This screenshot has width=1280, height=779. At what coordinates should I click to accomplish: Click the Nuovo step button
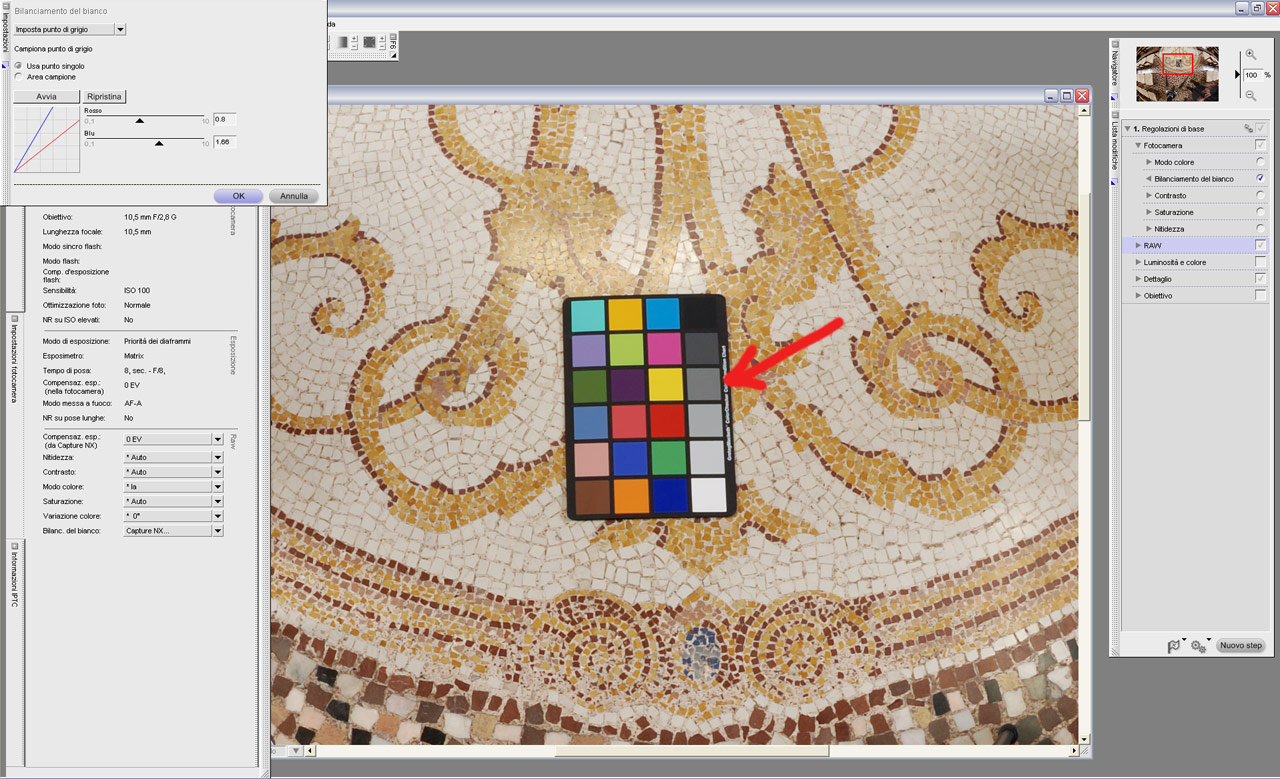[x=1241, y=646]
